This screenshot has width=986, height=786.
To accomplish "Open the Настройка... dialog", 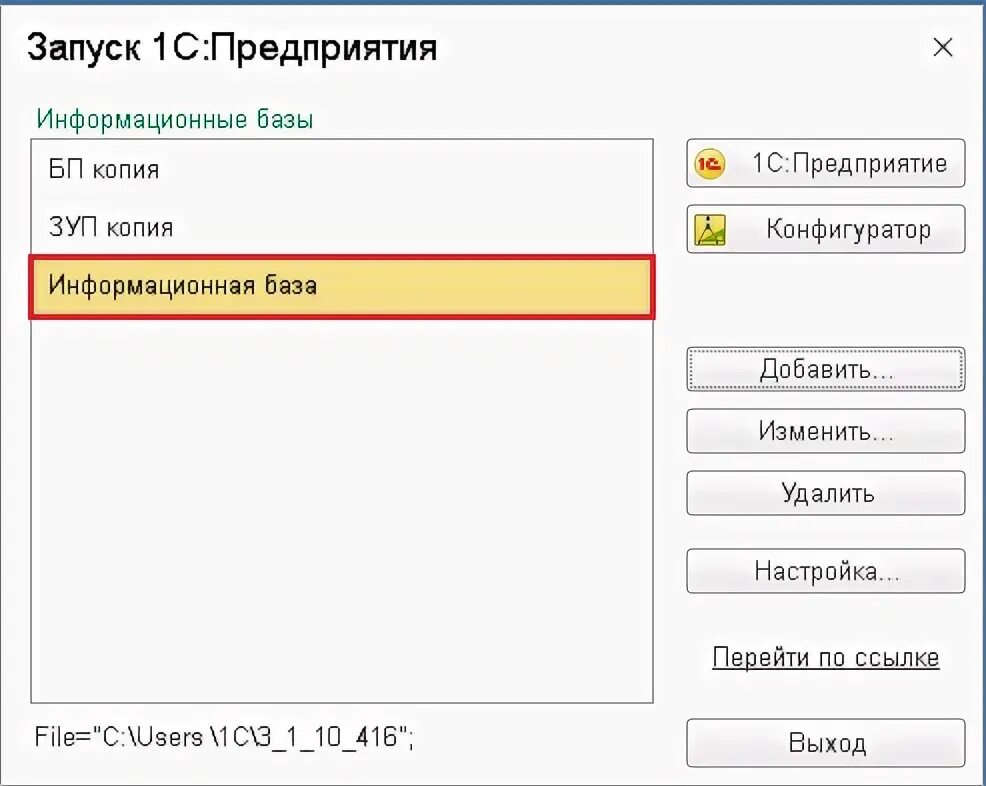I will tap(826, 571).
